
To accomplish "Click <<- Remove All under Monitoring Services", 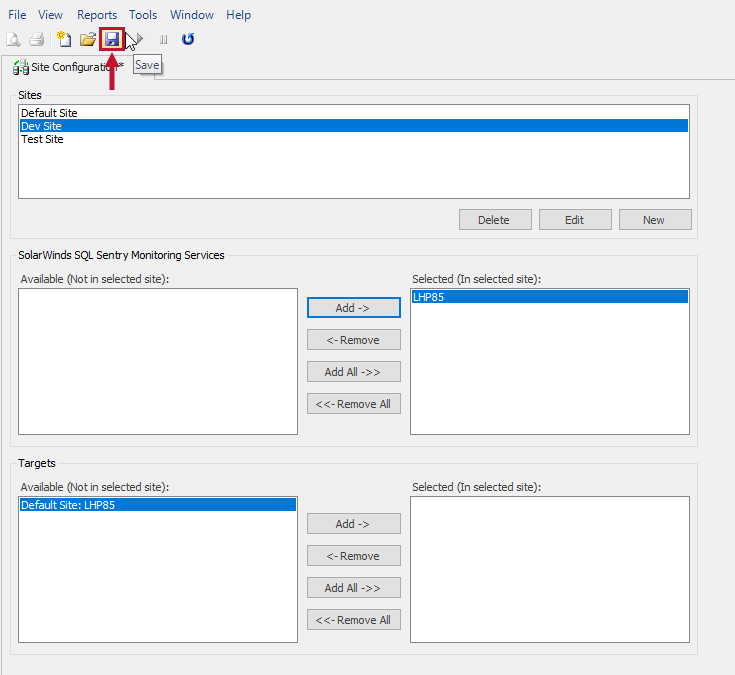I will 354,404.
